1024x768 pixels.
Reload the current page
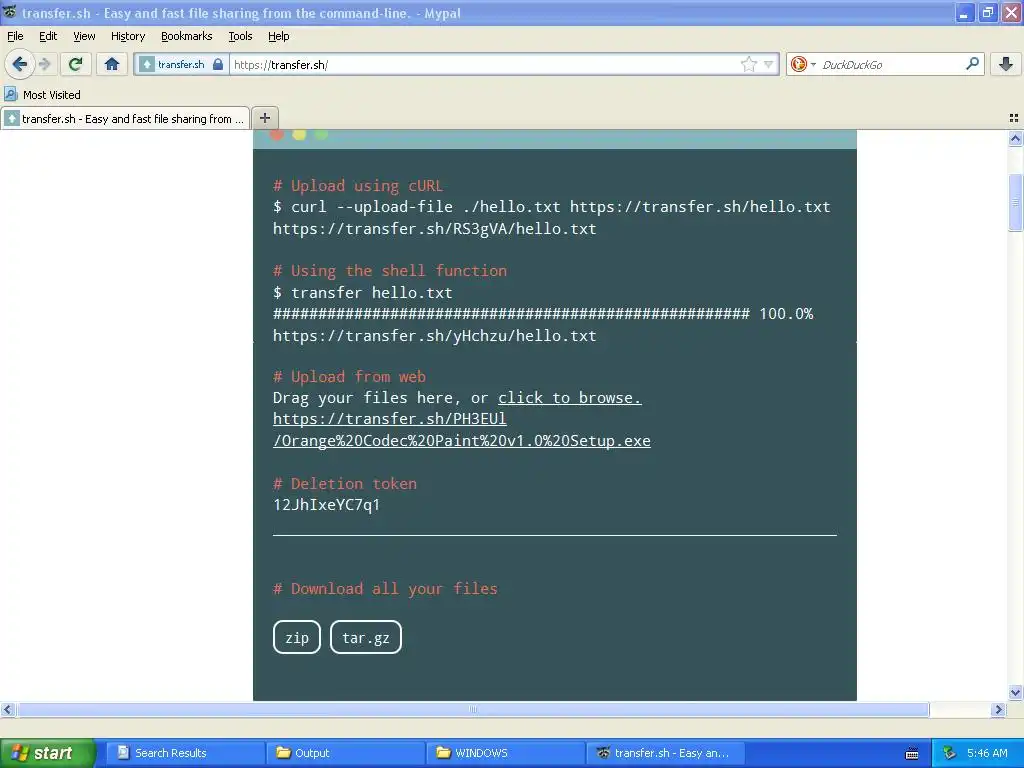76,64
